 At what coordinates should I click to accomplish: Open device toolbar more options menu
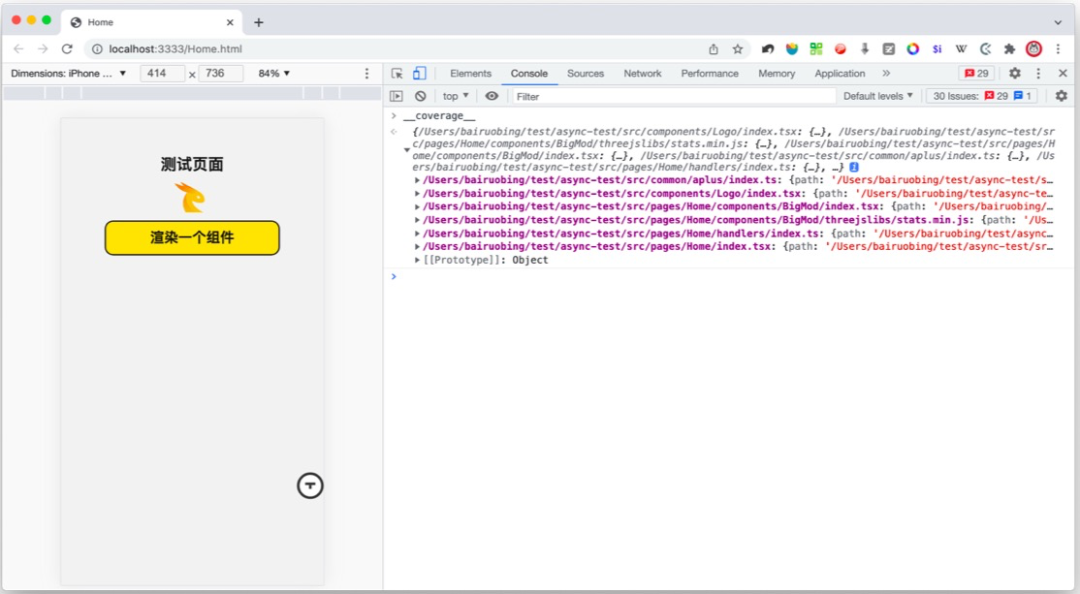click(366, 73)
